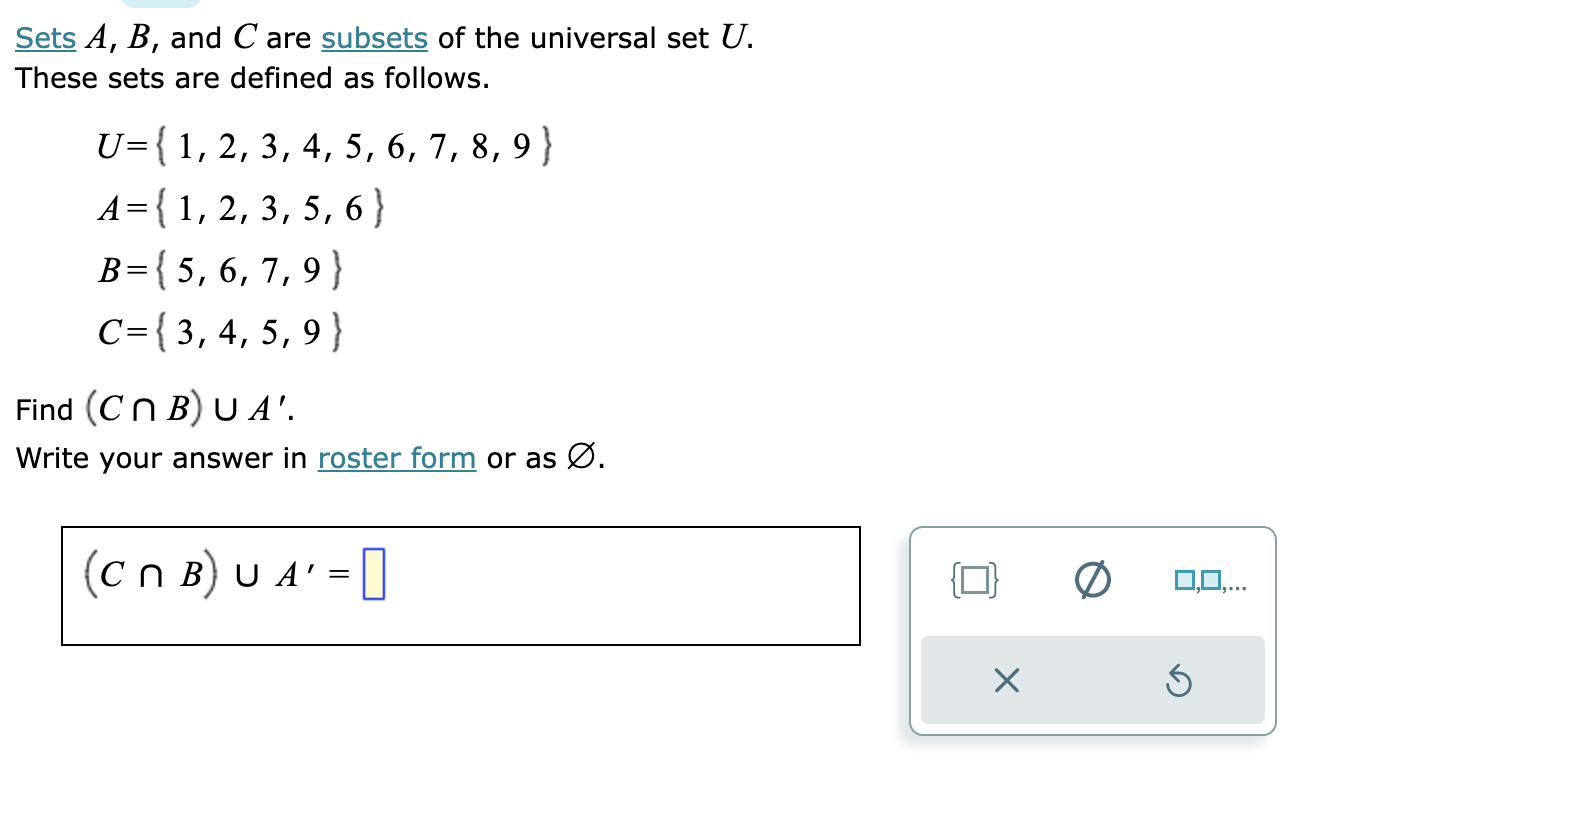Open the subsets definition link
Screen dimensions: 1580x826
tap(374, 38)
